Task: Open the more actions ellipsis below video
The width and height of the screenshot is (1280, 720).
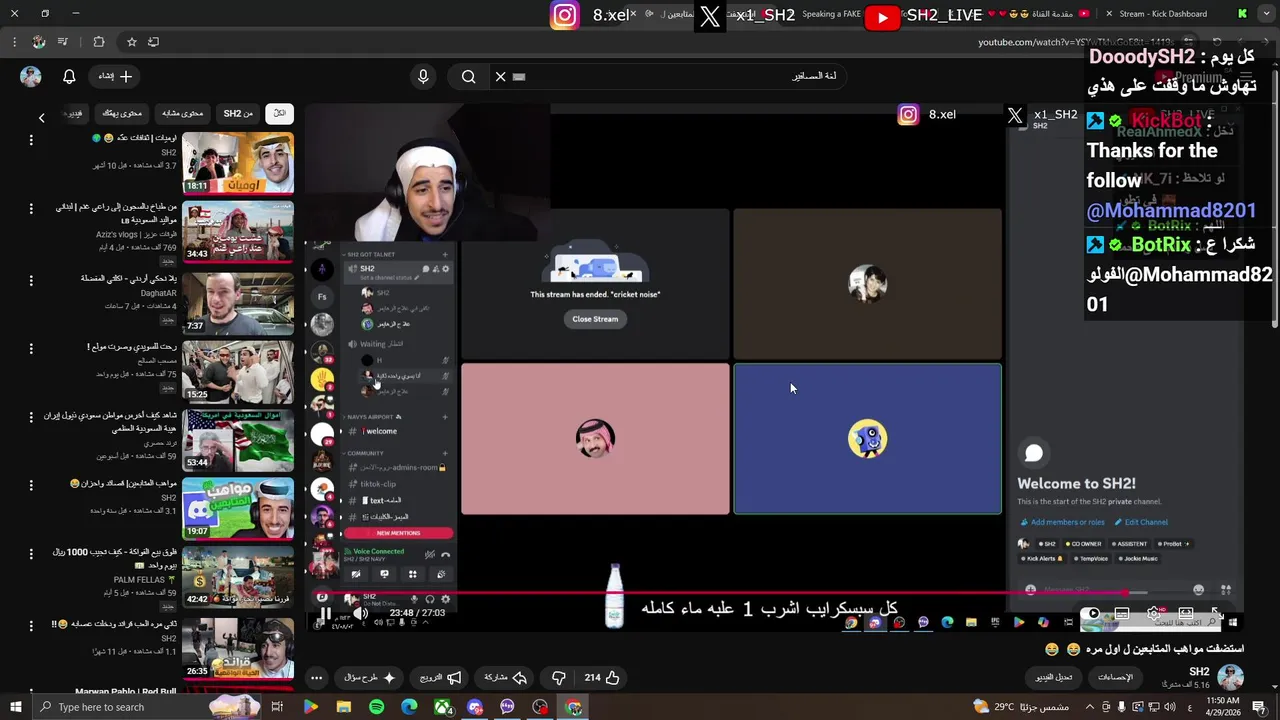Action: [316, 677]
